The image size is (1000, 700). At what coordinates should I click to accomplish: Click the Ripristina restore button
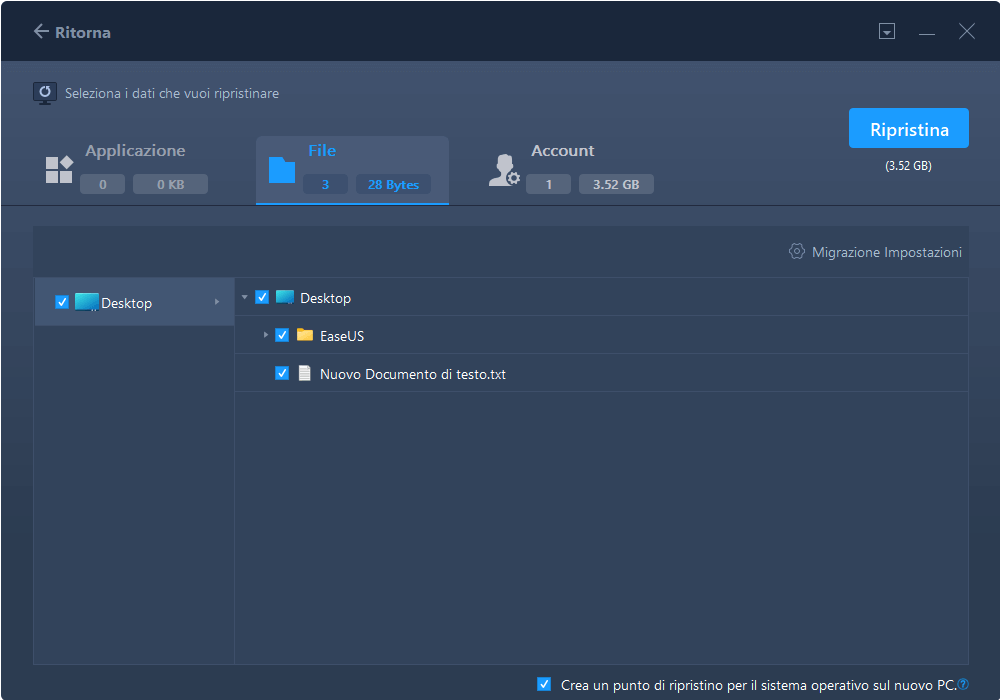click(908, 128)
